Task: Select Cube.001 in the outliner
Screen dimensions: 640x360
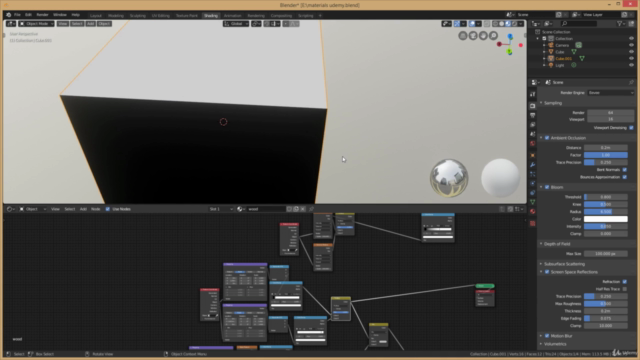Action: pyautogui.click(x=564, y=58)
